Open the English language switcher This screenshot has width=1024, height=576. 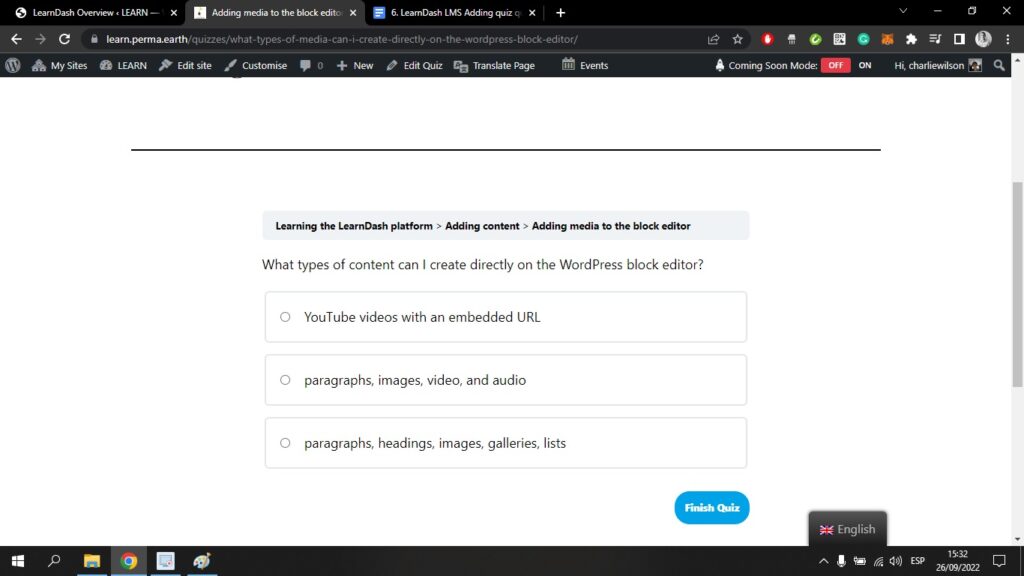coord(847,529)
